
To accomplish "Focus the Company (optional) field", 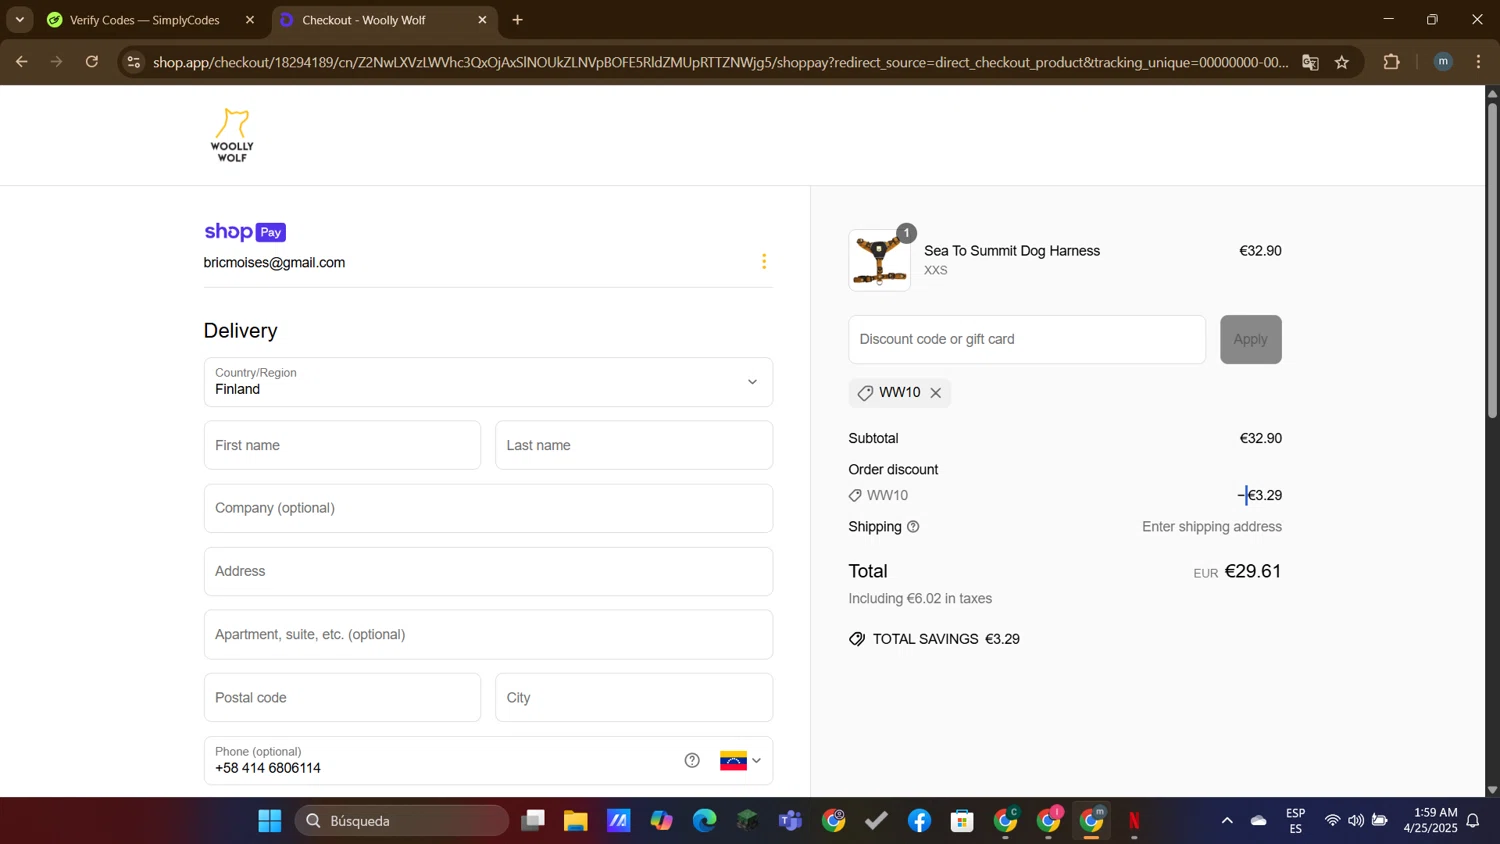I will [488, 508].
